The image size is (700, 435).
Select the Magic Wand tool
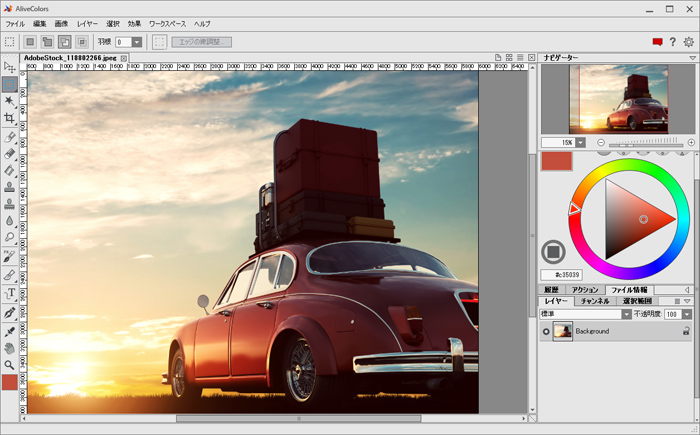(x=9, y=101)
